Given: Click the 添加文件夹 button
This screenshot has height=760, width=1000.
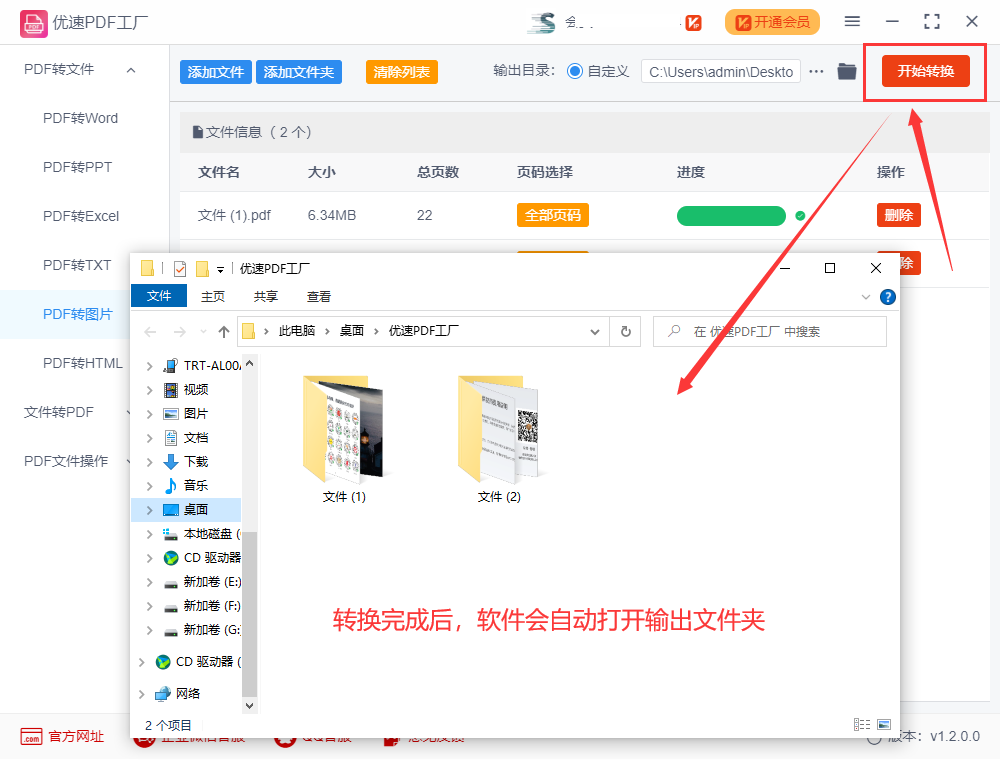Looking at the screenshot, I should (x=298, y=72).
